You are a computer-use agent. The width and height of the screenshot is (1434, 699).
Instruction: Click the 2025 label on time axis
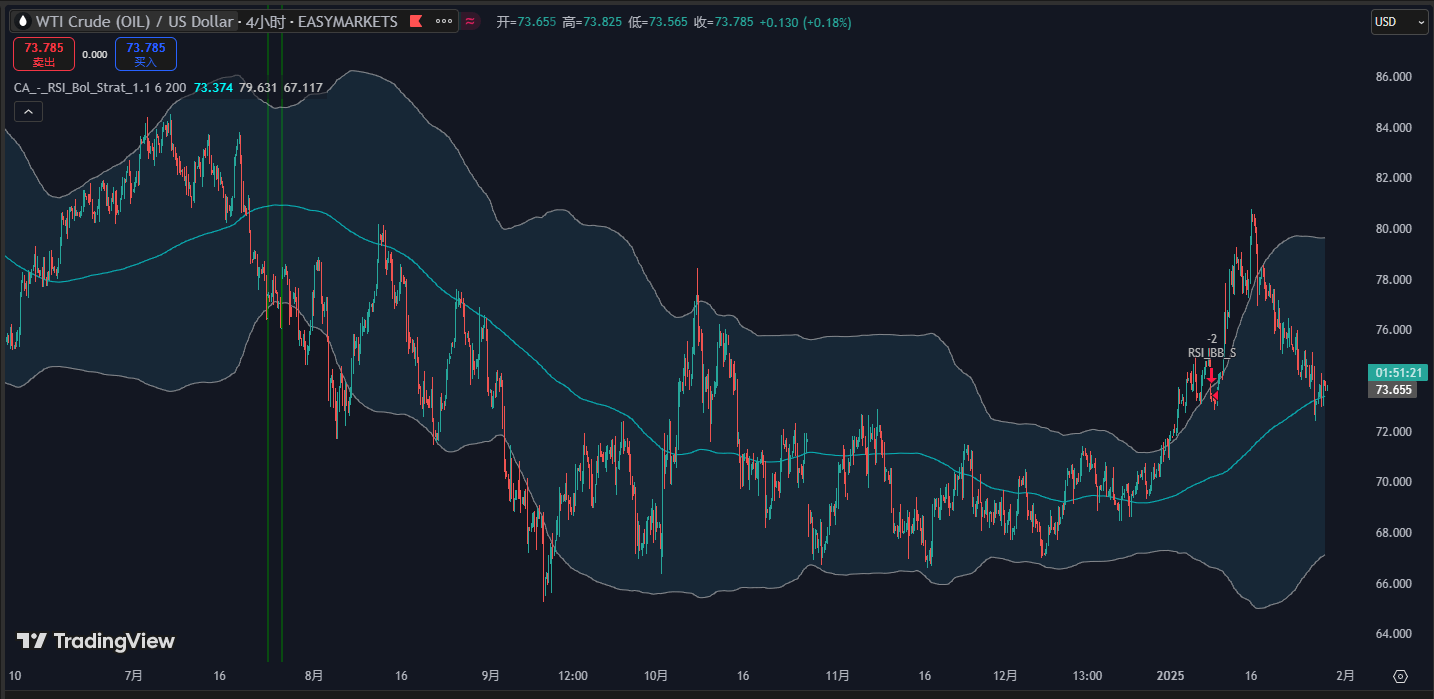coord(1169,676)
